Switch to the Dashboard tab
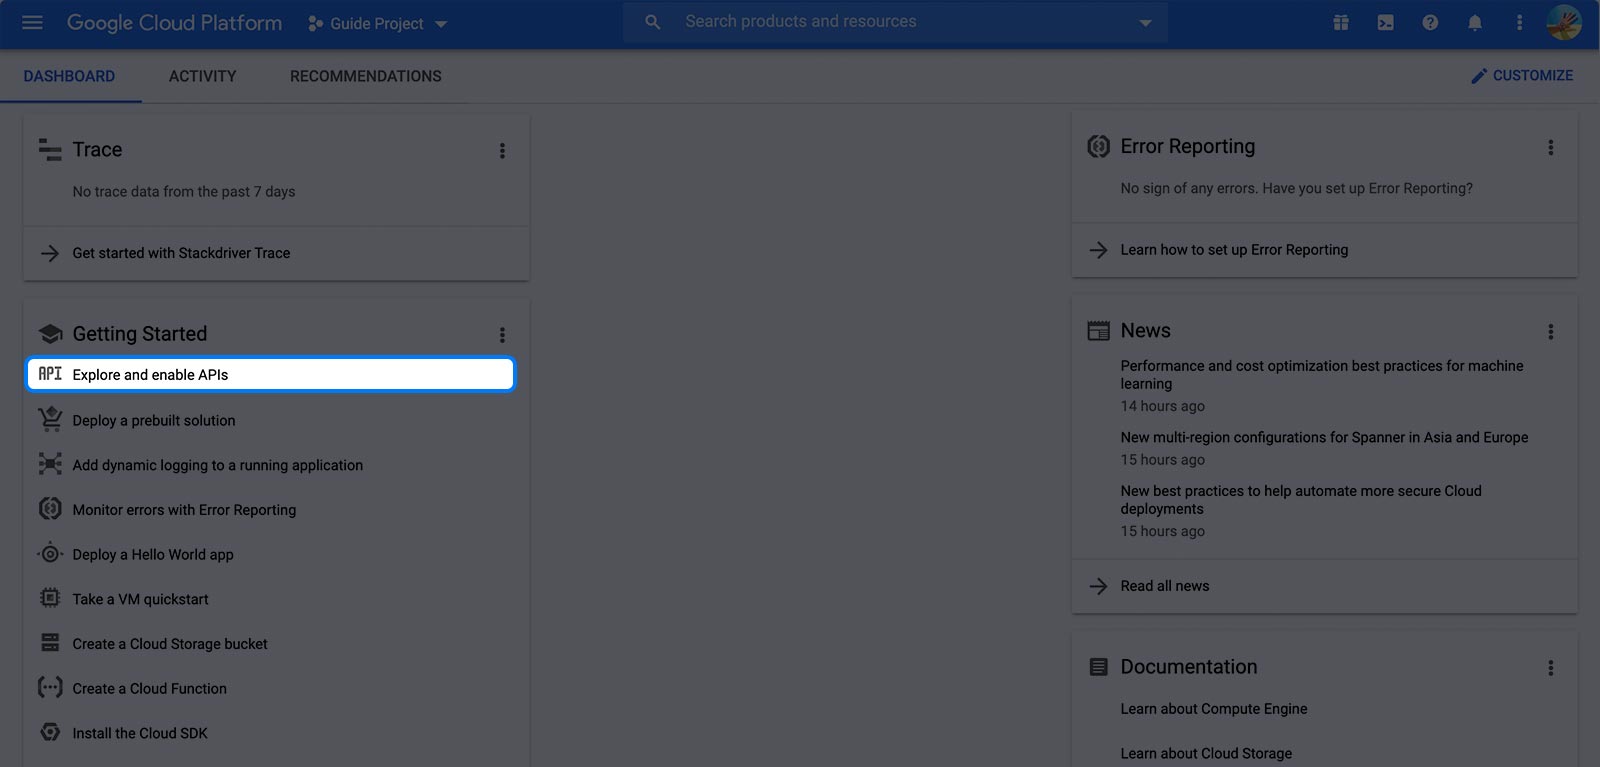The width and height of the screenshot is (1600, 767). (69, 76)
